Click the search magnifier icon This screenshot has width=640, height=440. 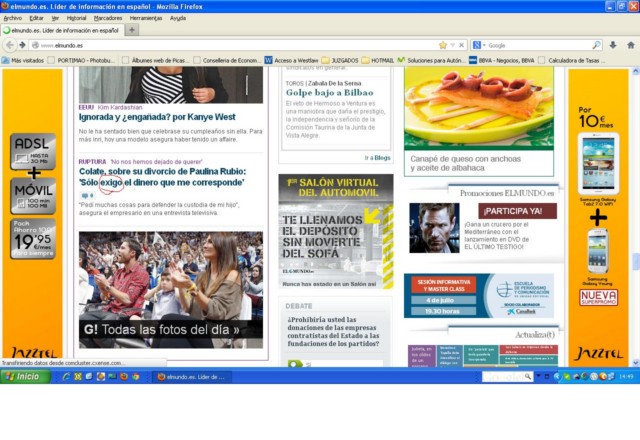tap(596, 45)
